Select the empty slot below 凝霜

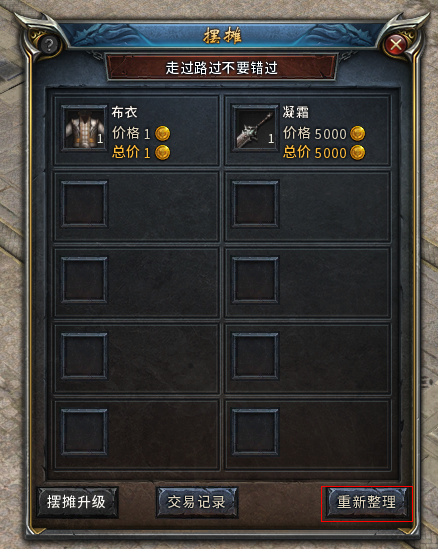255,204
